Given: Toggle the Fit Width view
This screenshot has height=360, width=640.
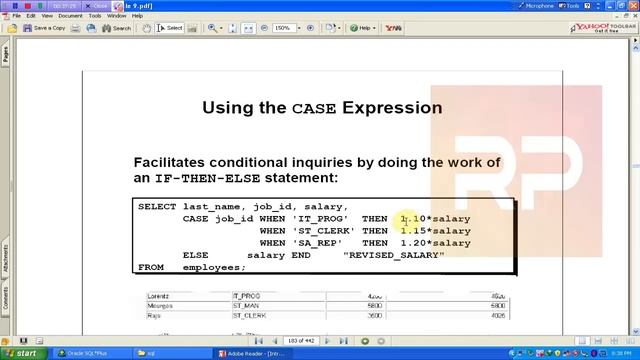Looking at the screenshot, I should [248, 28].
